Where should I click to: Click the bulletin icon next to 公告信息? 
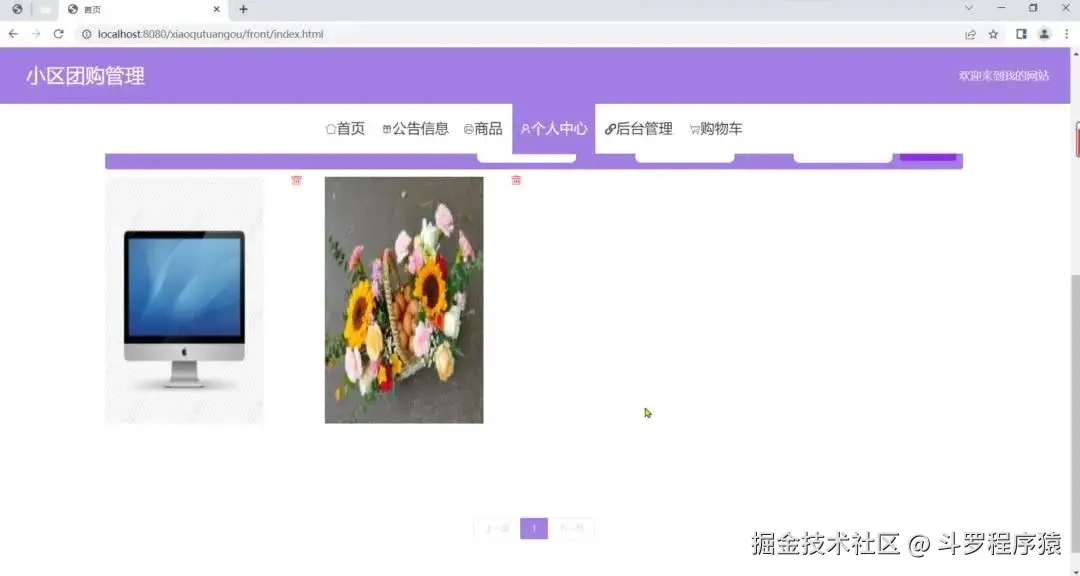point(388,128)
